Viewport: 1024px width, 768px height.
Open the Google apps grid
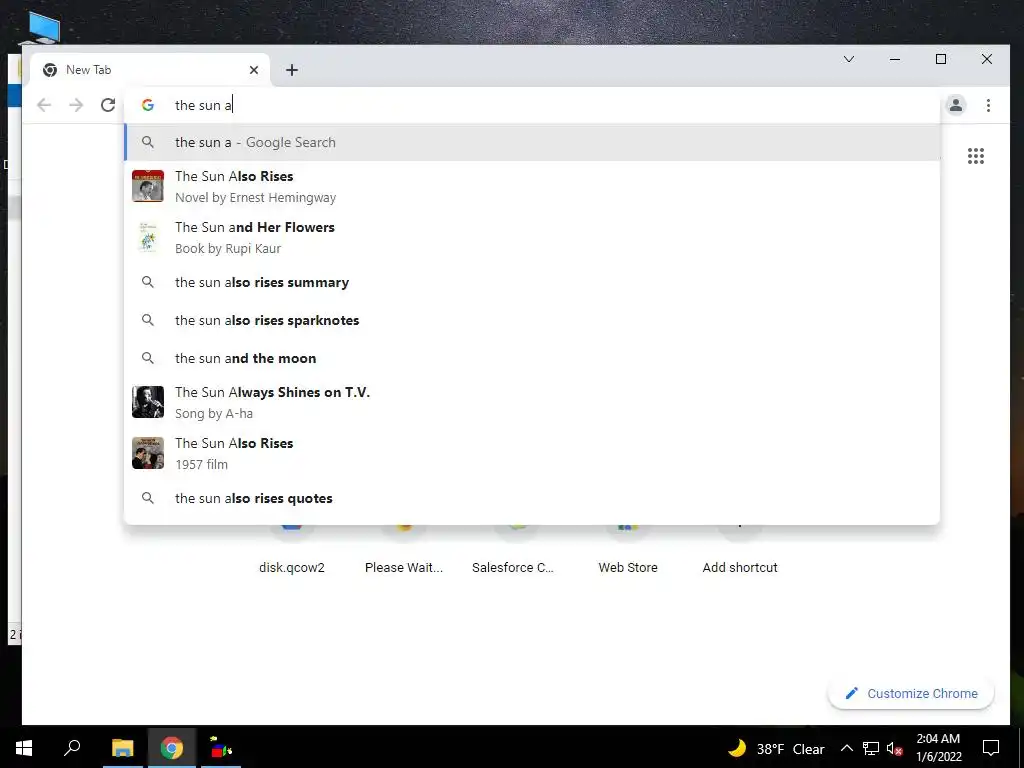click(976, 156)
